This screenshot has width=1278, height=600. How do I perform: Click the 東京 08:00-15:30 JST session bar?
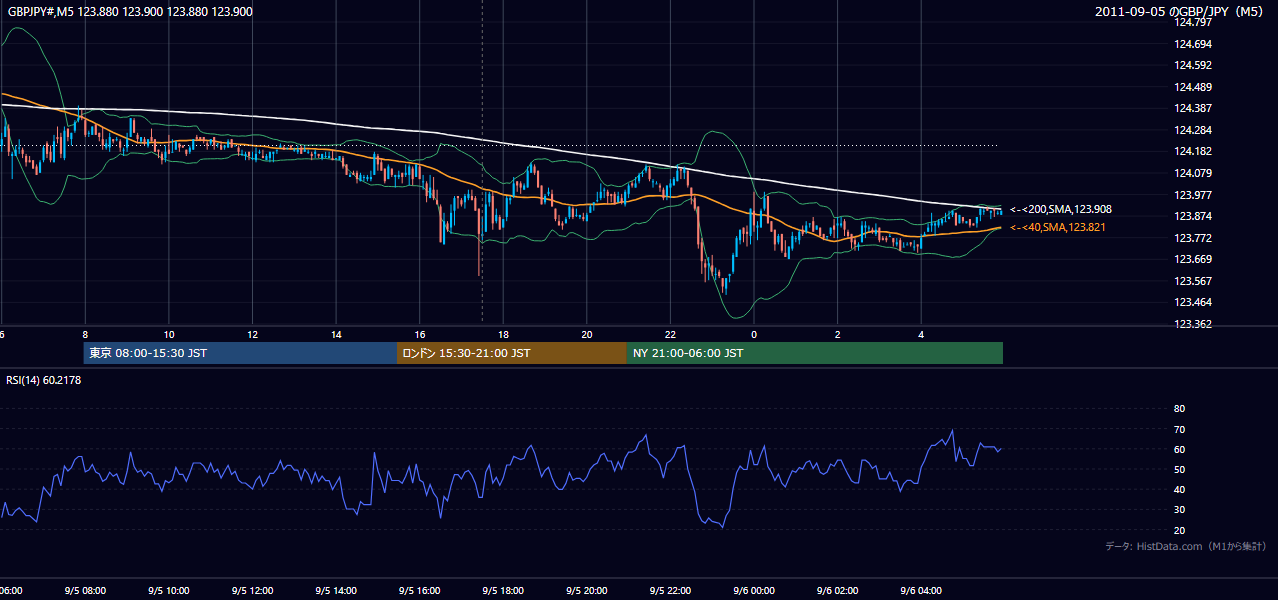pos(241,353)
